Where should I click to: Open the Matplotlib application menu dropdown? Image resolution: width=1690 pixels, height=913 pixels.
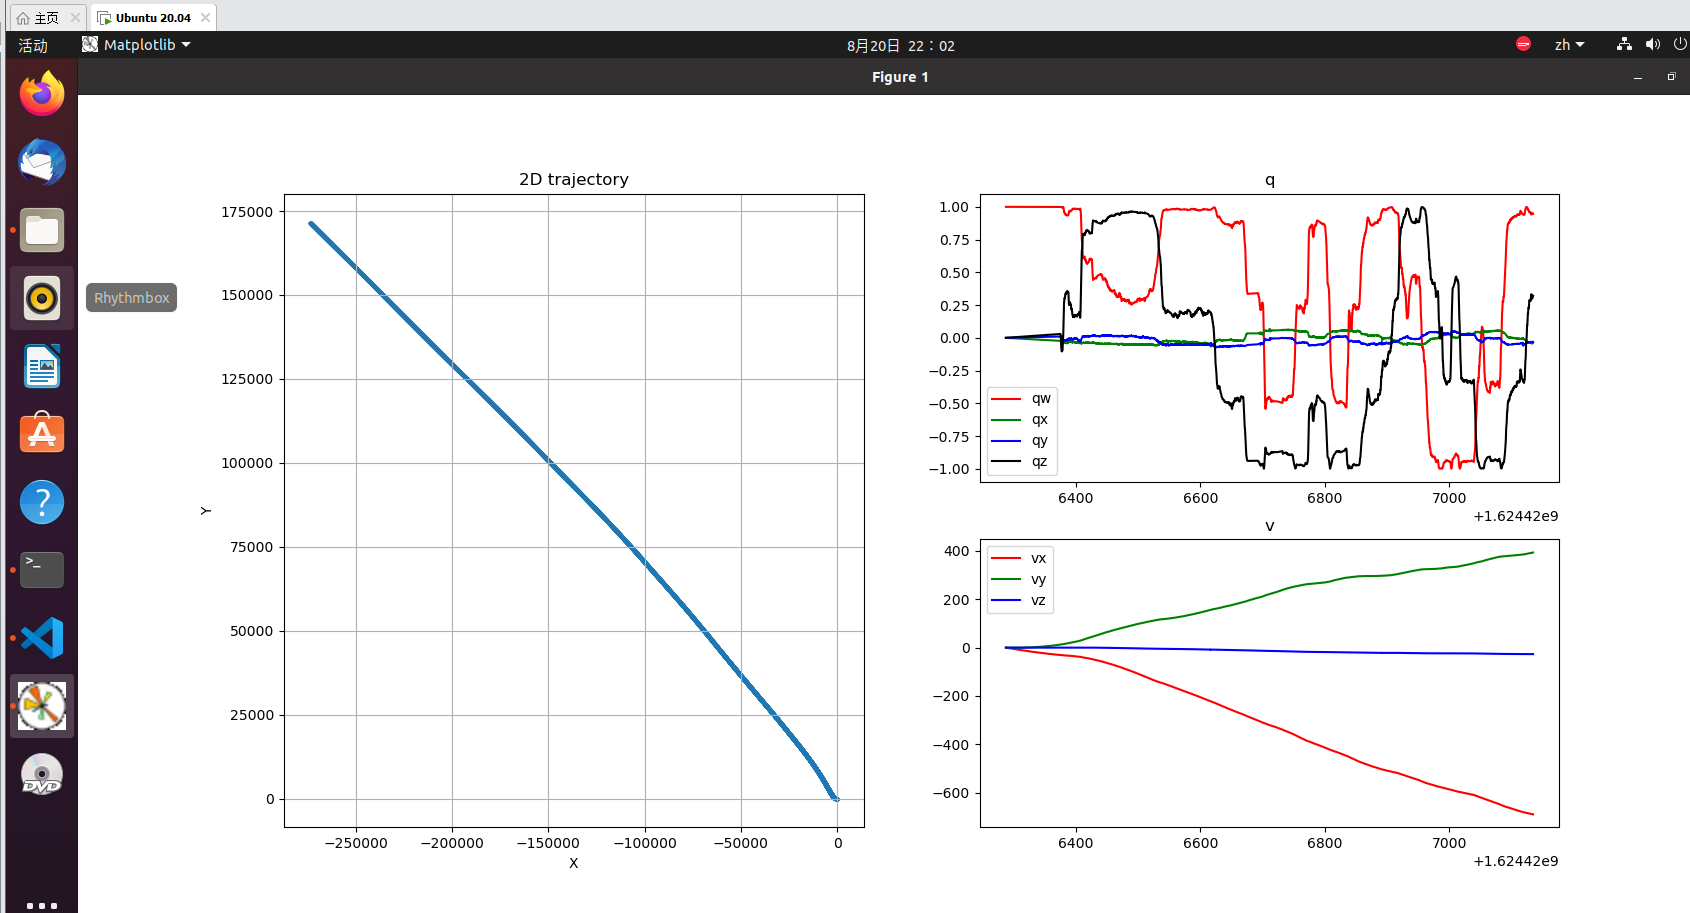coord(136,45)
